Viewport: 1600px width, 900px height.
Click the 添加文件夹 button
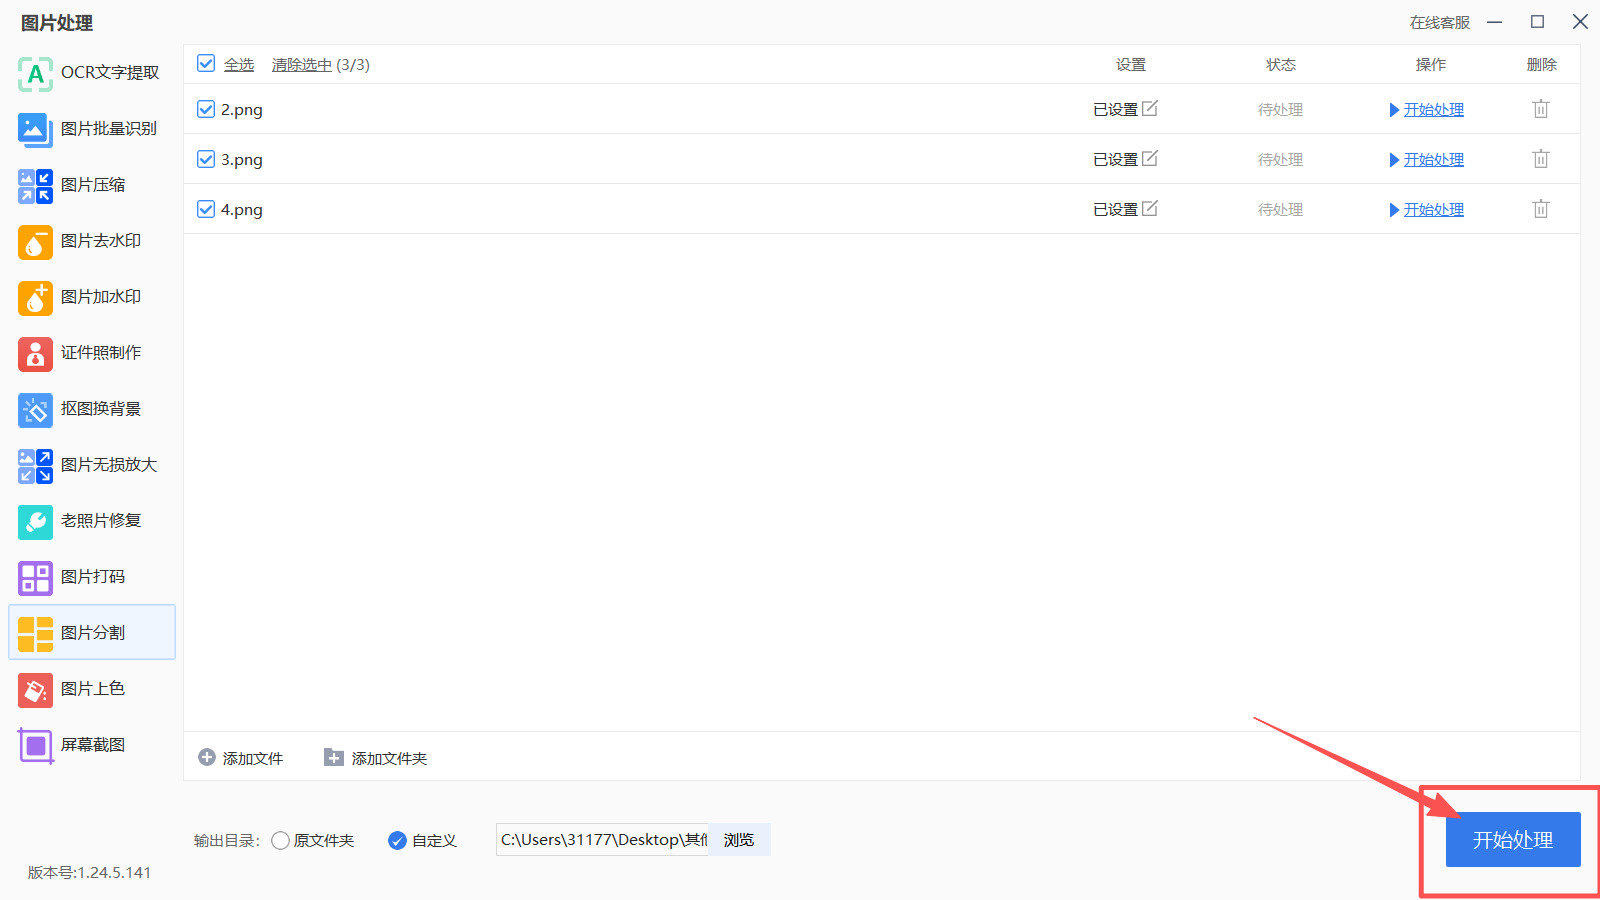(x=376, y=758)
